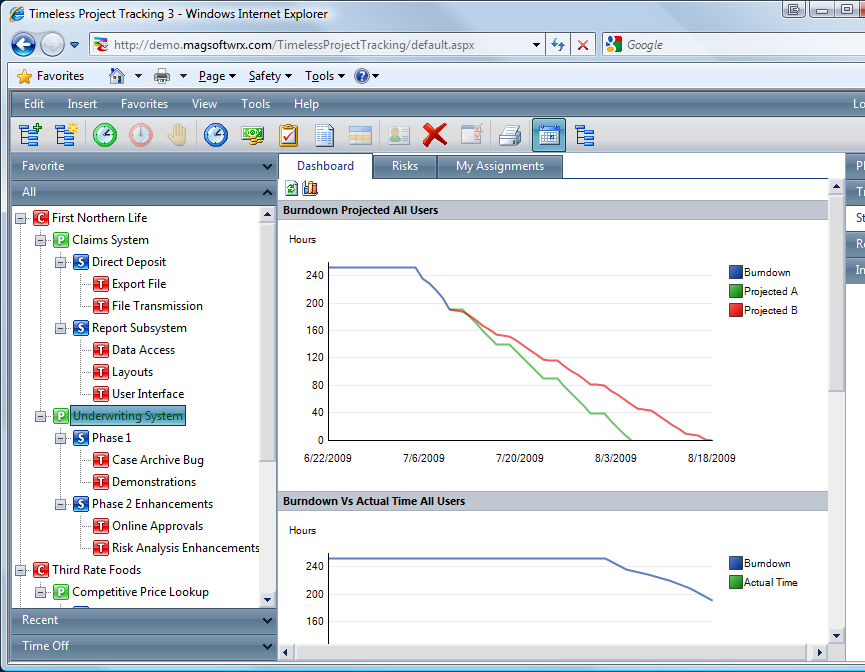
Task: Click the green clock start timer icon
Action: point(105,135)
